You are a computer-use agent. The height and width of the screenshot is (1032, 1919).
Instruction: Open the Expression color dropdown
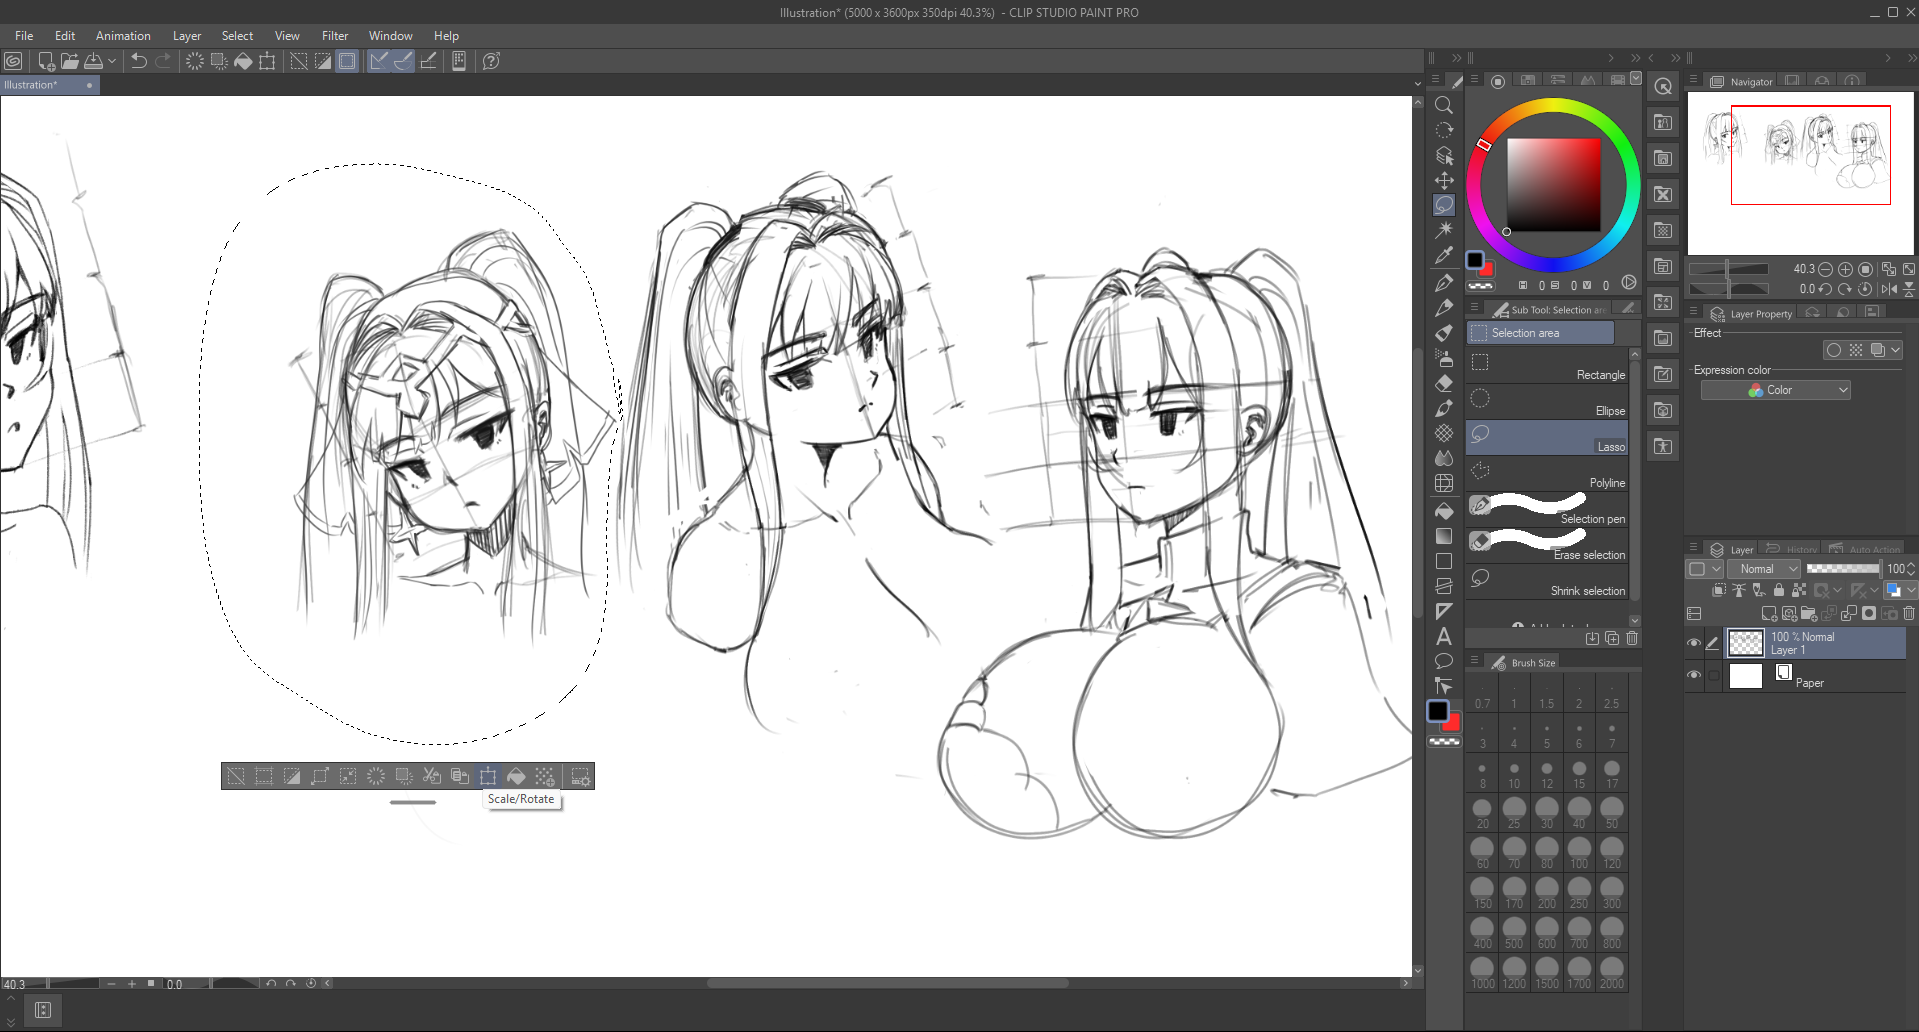(1776, 390)
